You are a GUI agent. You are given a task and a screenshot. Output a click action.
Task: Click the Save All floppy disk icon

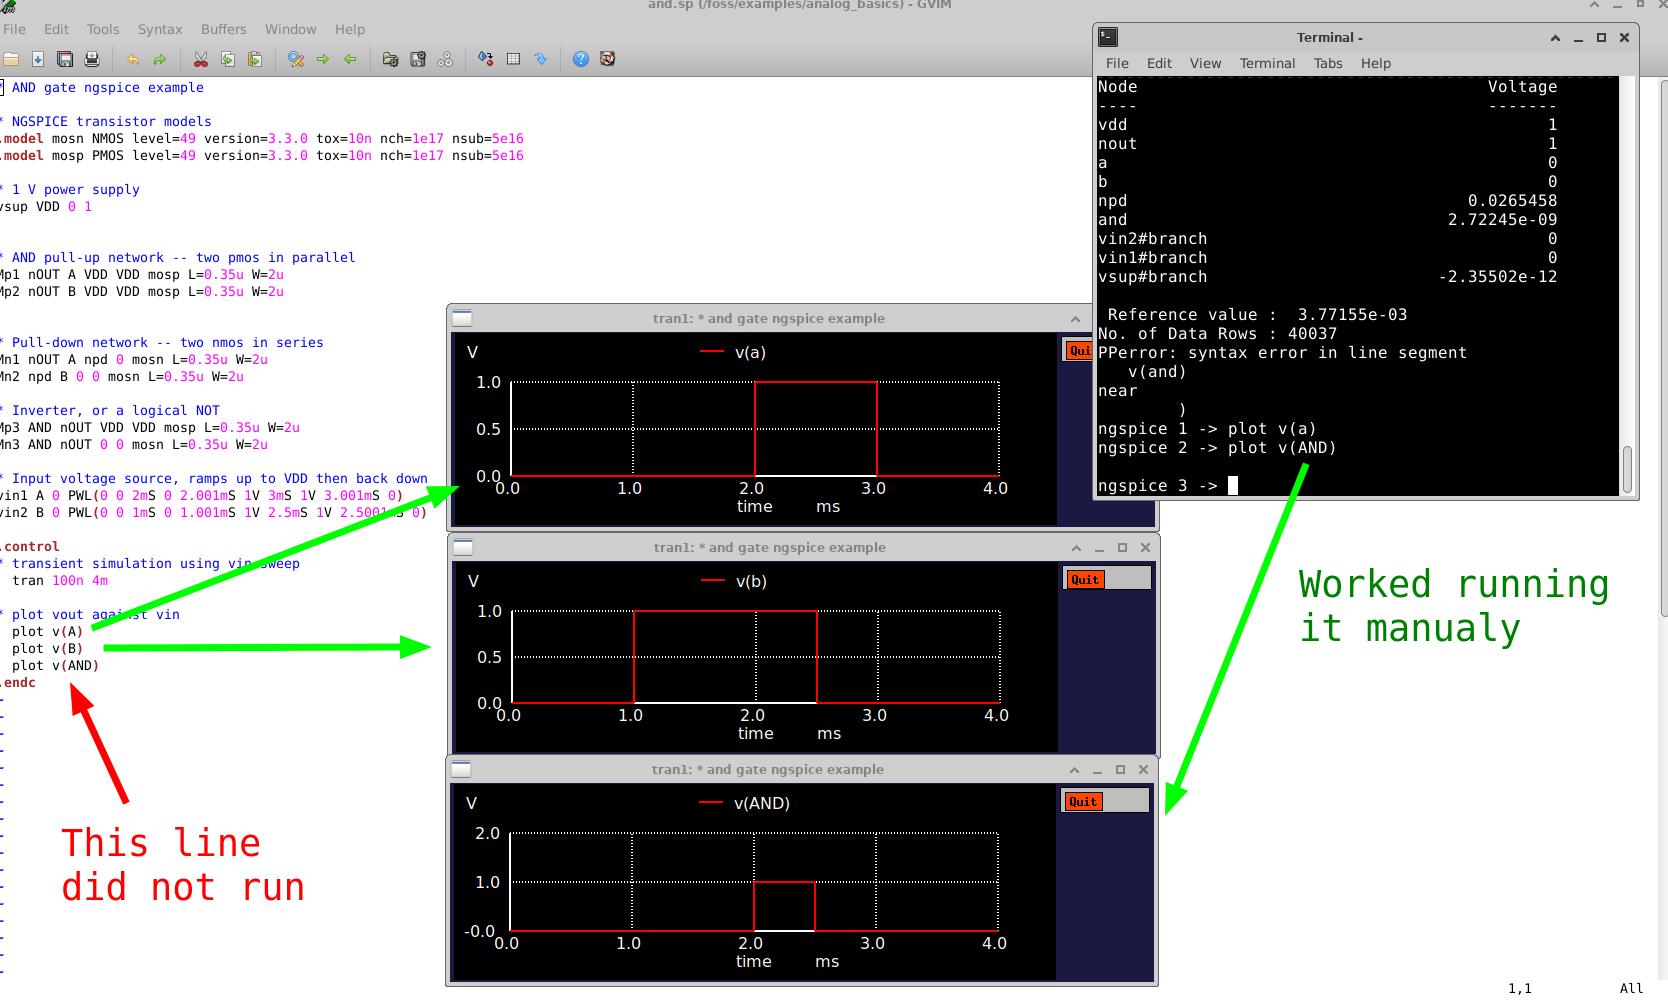[65, 59]
